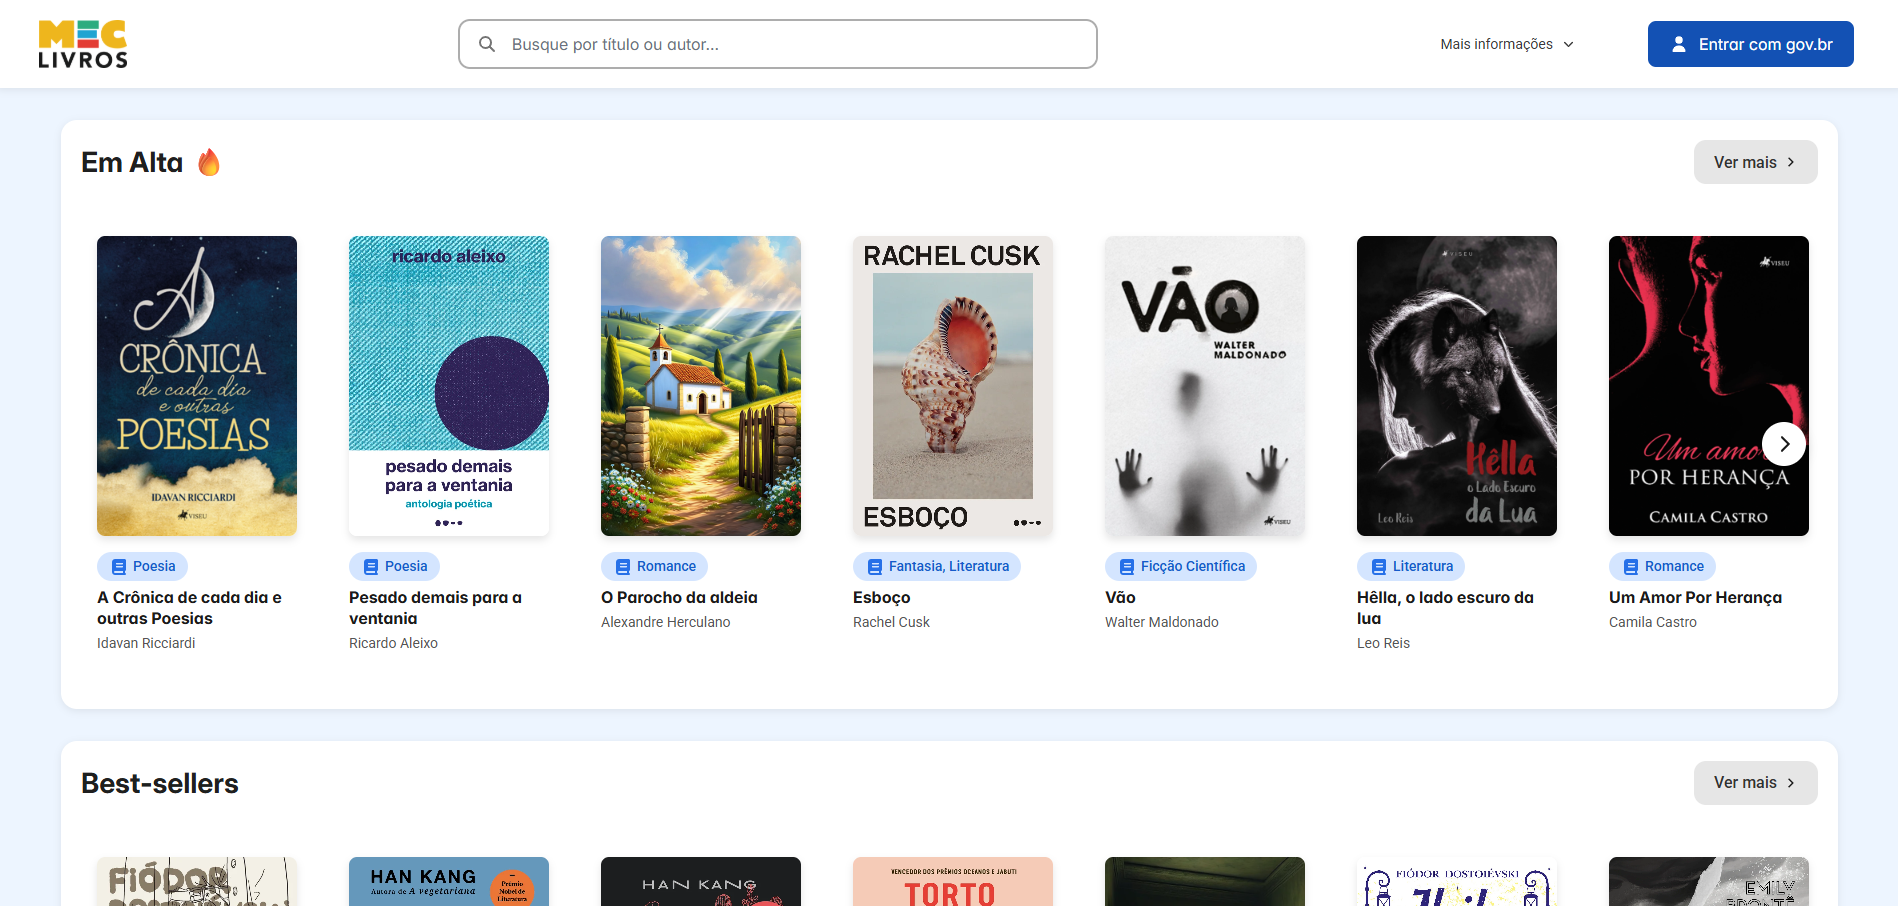
Task: Click the carousel next arrow
Action: click(x=1784, y=444)
